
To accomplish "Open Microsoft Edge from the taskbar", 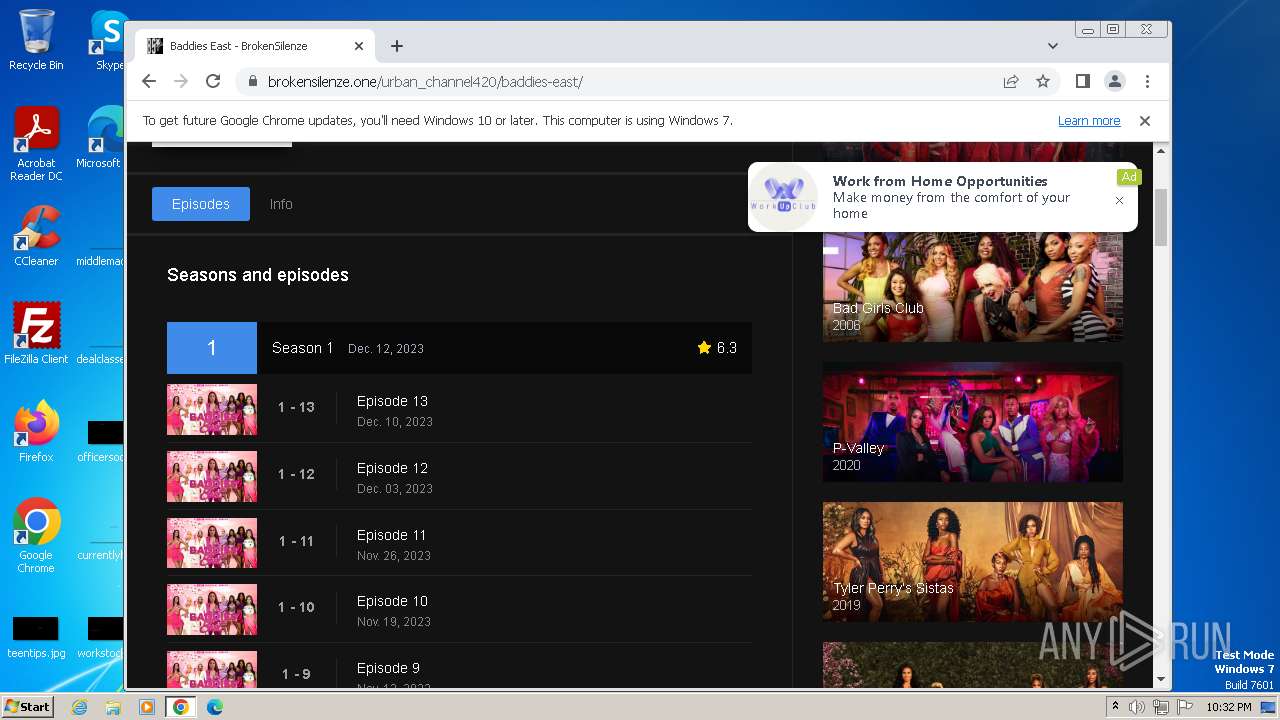I will click(215, 707).
